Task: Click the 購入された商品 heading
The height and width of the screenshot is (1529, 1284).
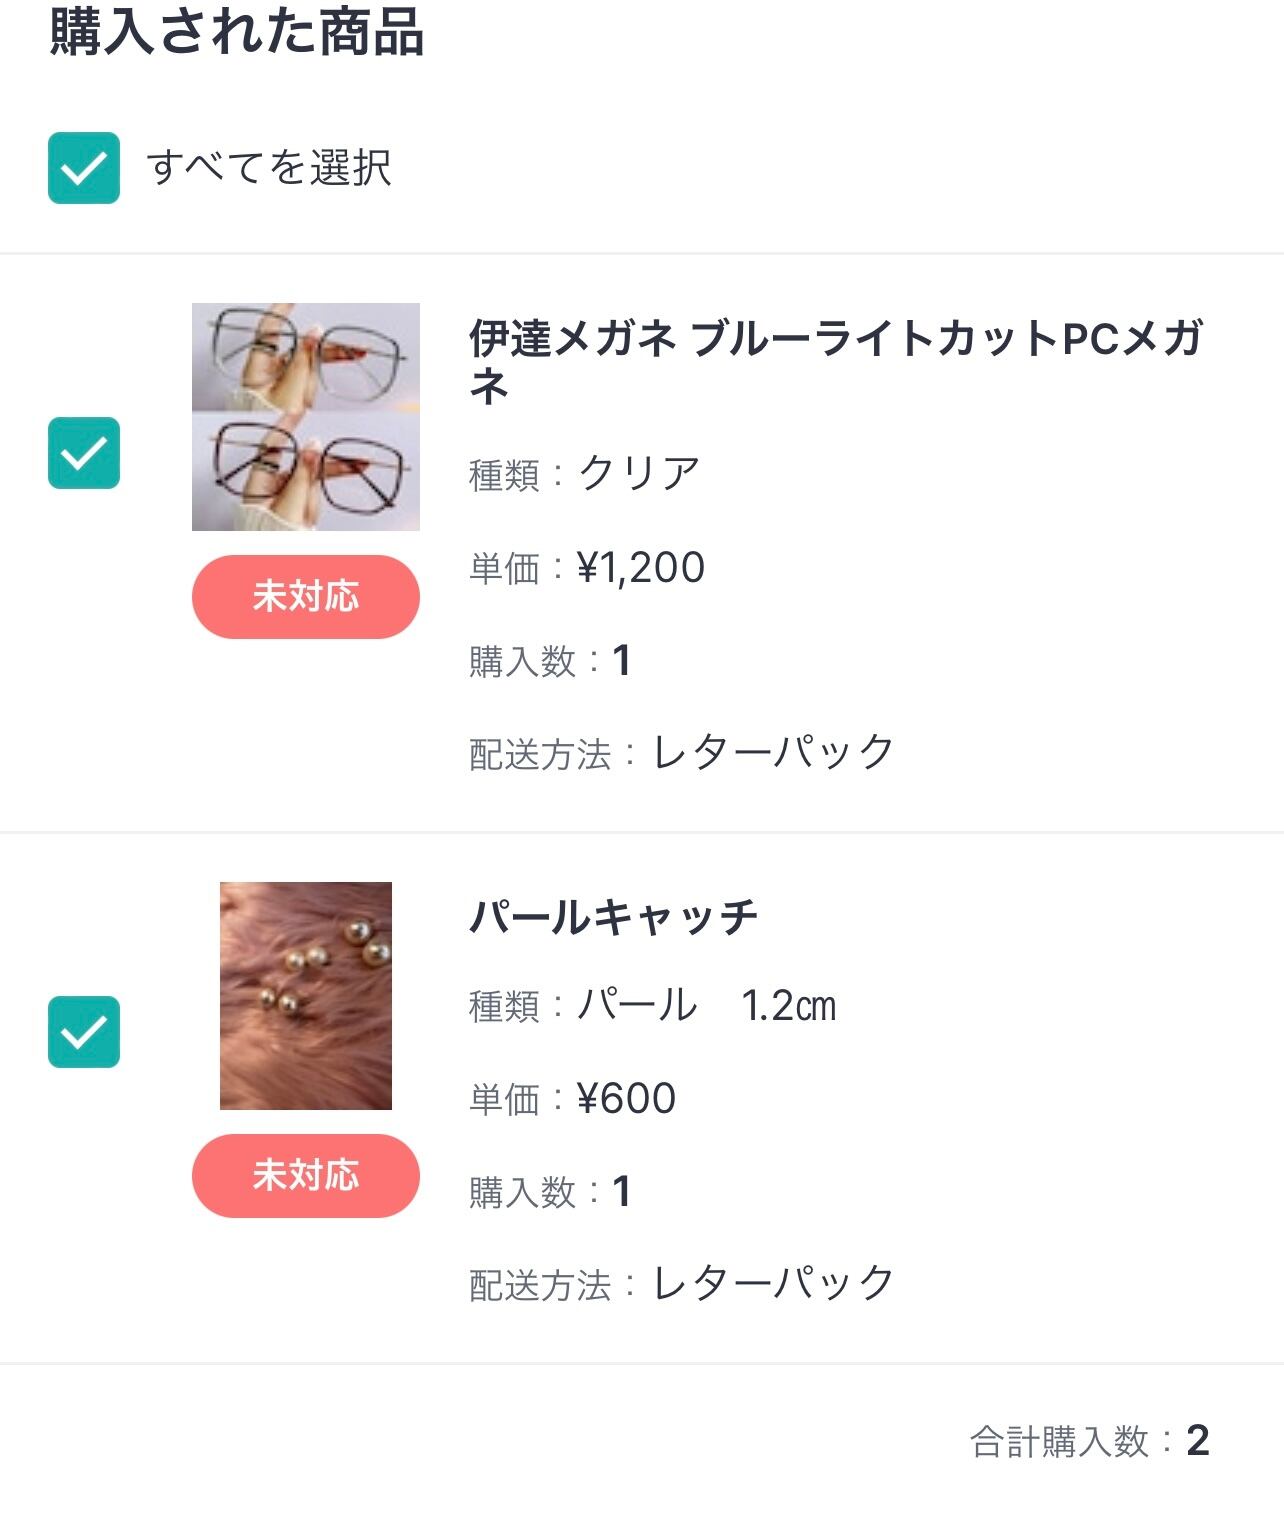Action: [237, 32]
